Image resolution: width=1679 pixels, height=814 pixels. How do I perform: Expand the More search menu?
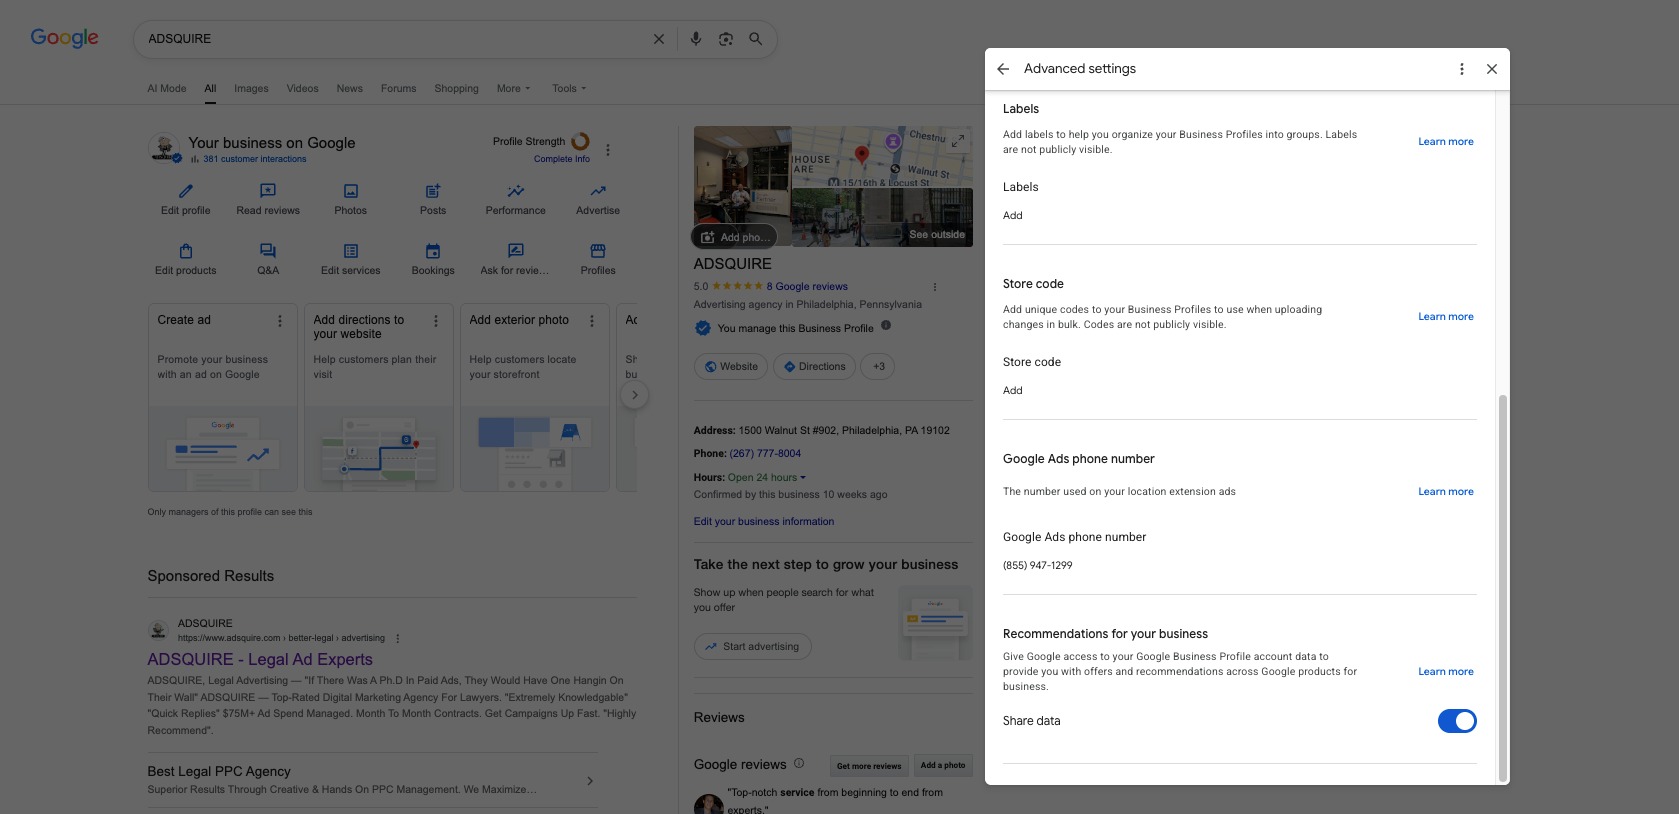[514, 88]
